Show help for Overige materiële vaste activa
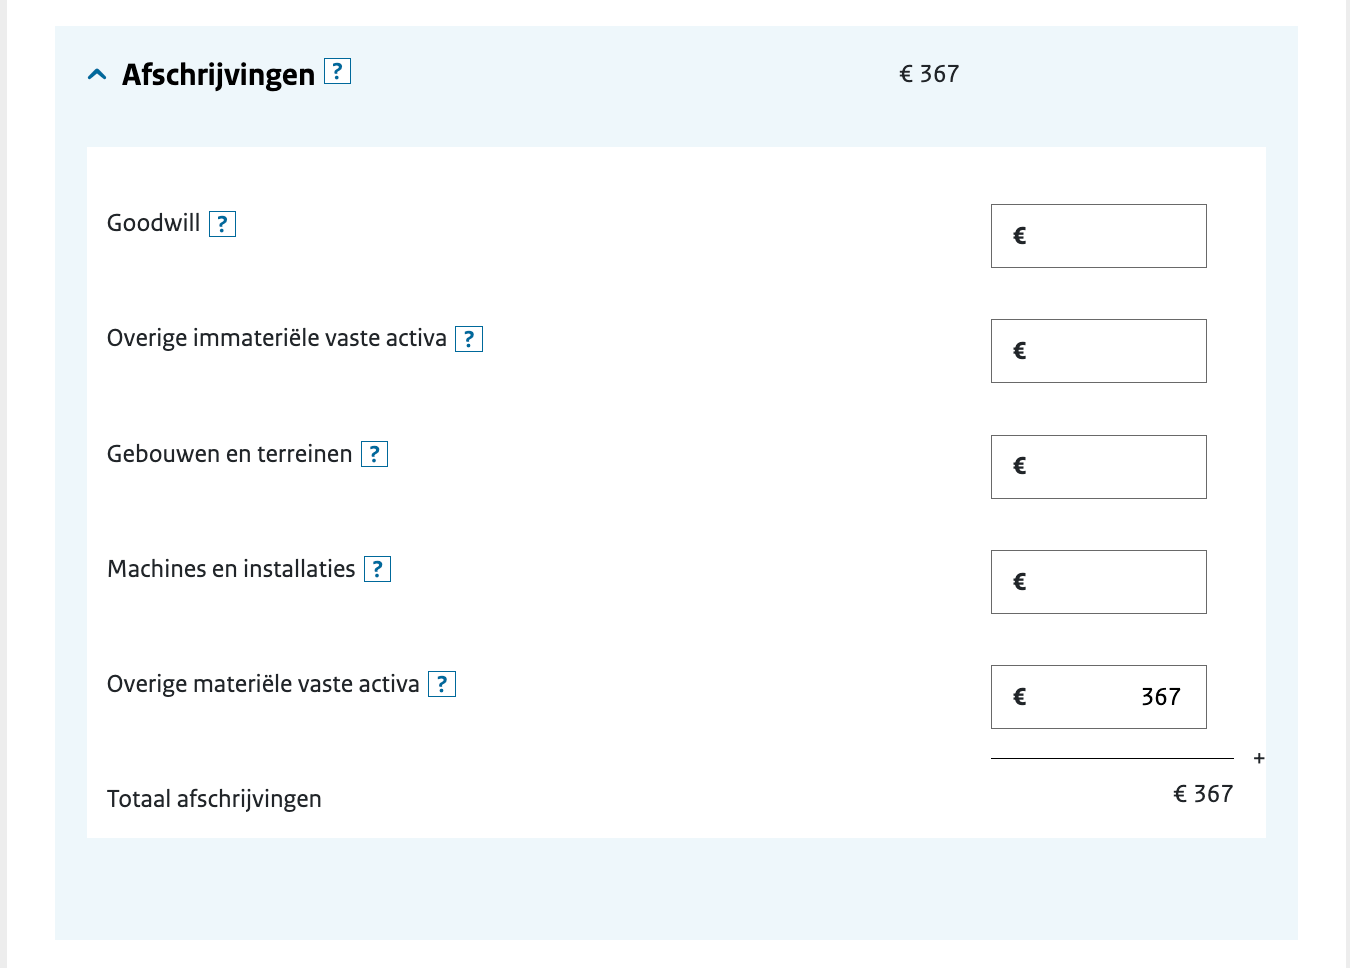 (442, 684)
